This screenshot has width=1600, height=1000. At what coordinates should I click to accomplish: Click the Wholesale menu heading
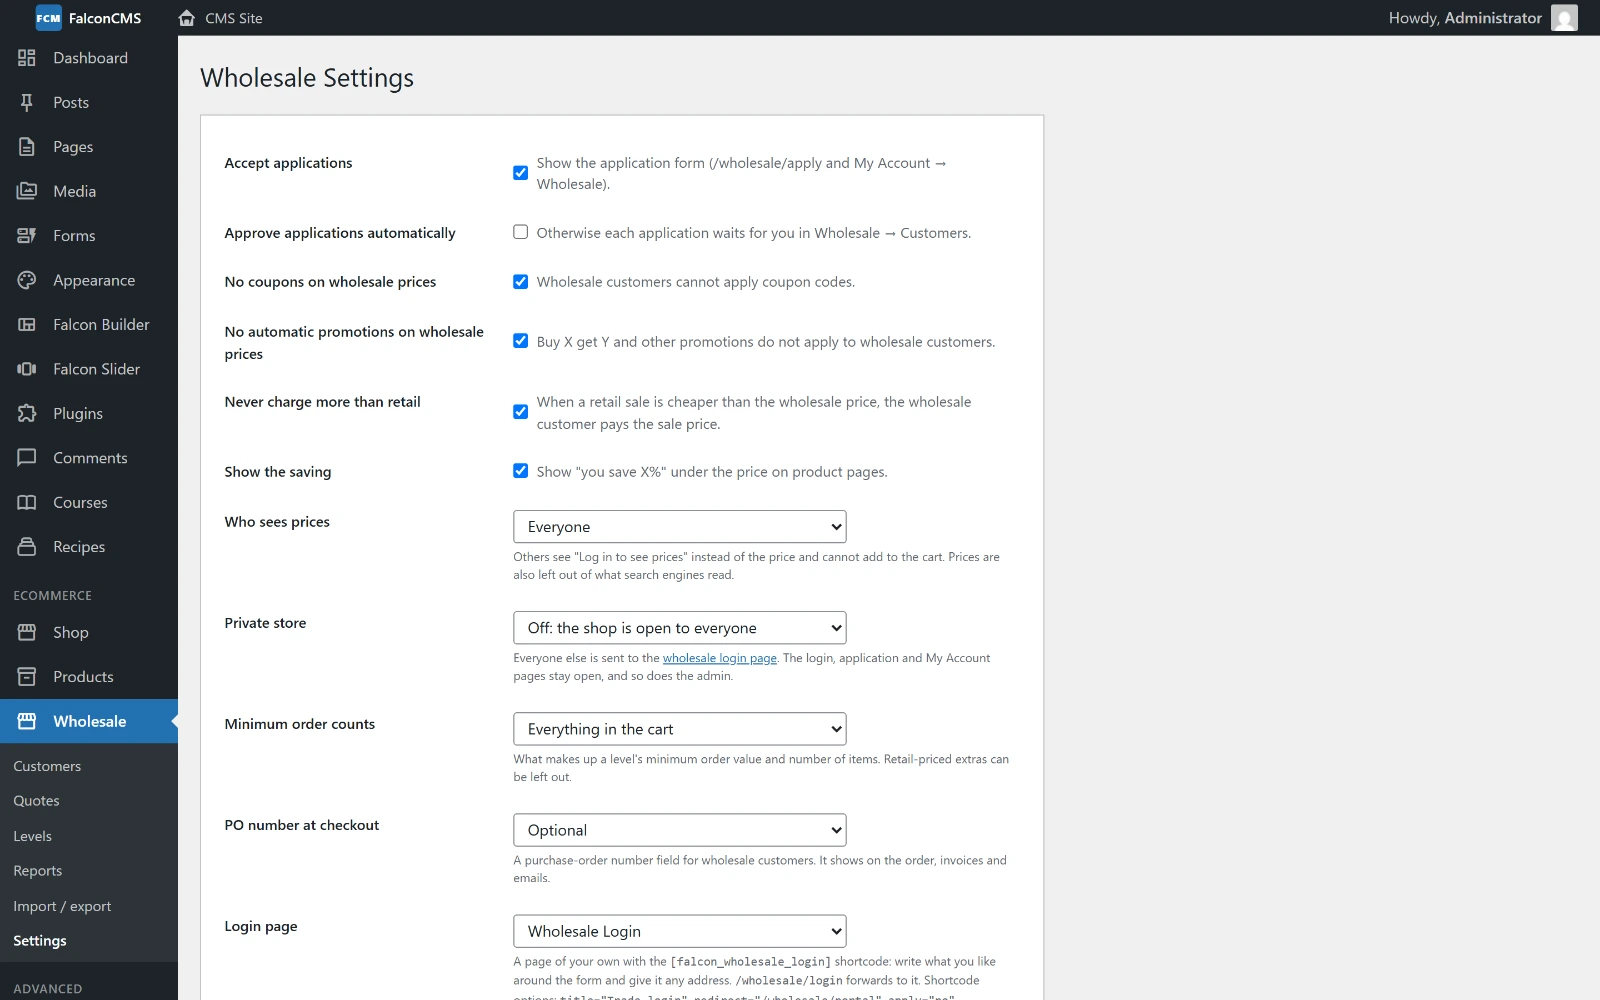pyautogui.click(x=90, y=721)
